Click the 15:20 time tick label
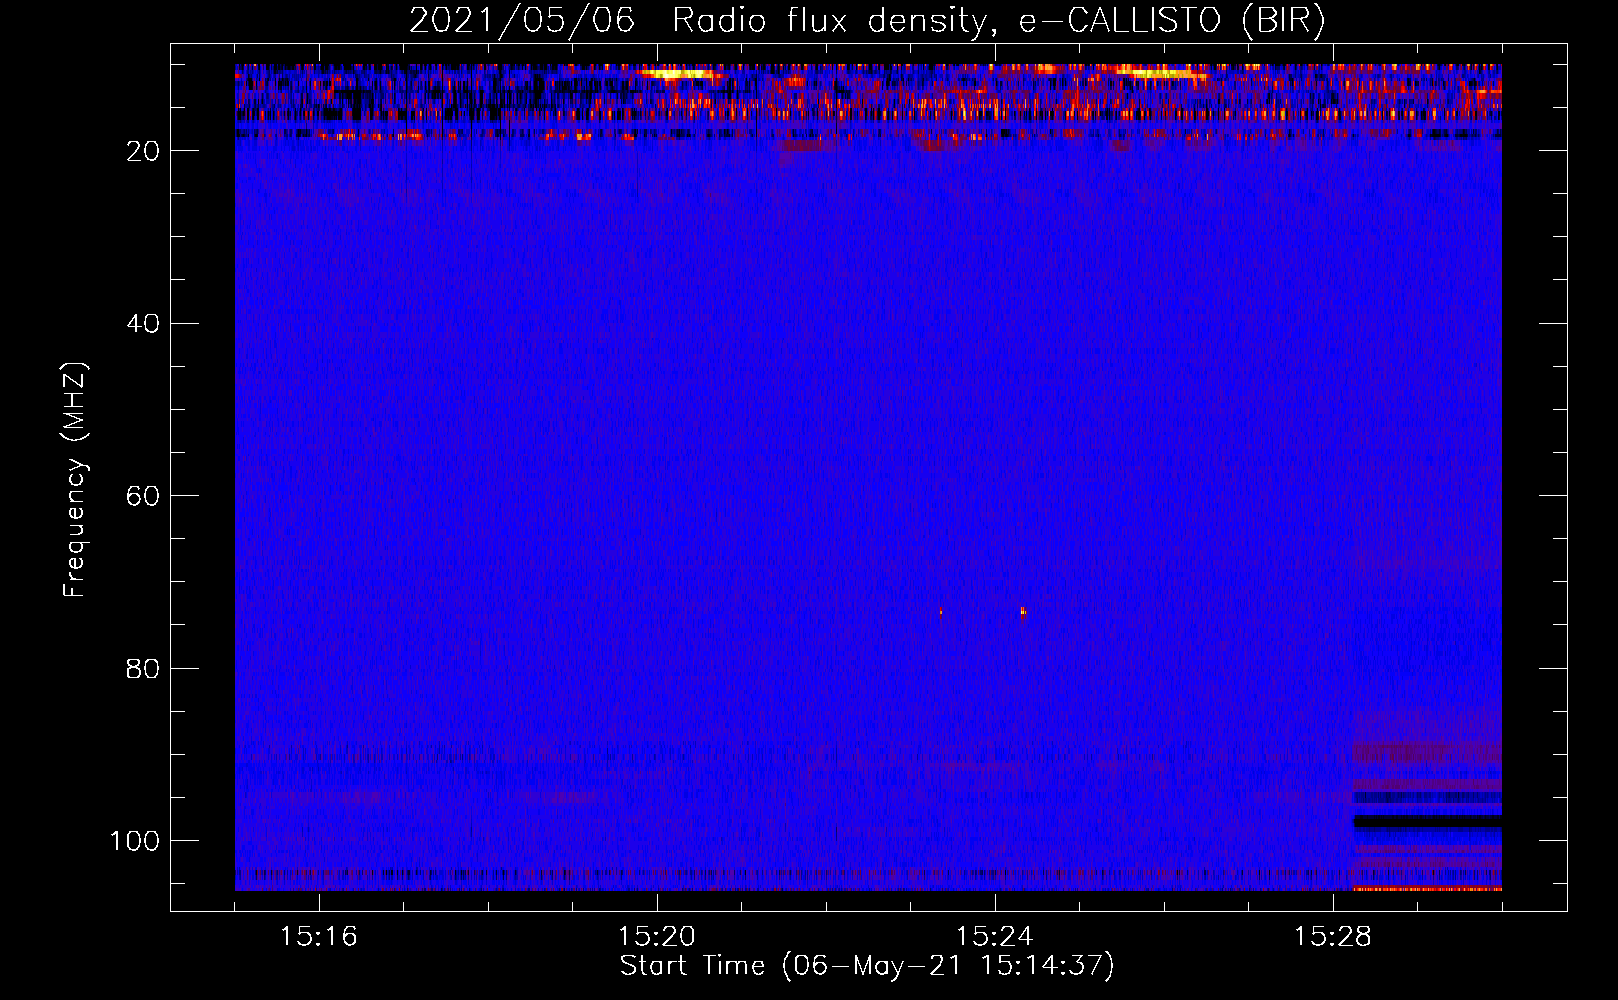This screenshot has width=1618, height=1000. tap(657, 937)
